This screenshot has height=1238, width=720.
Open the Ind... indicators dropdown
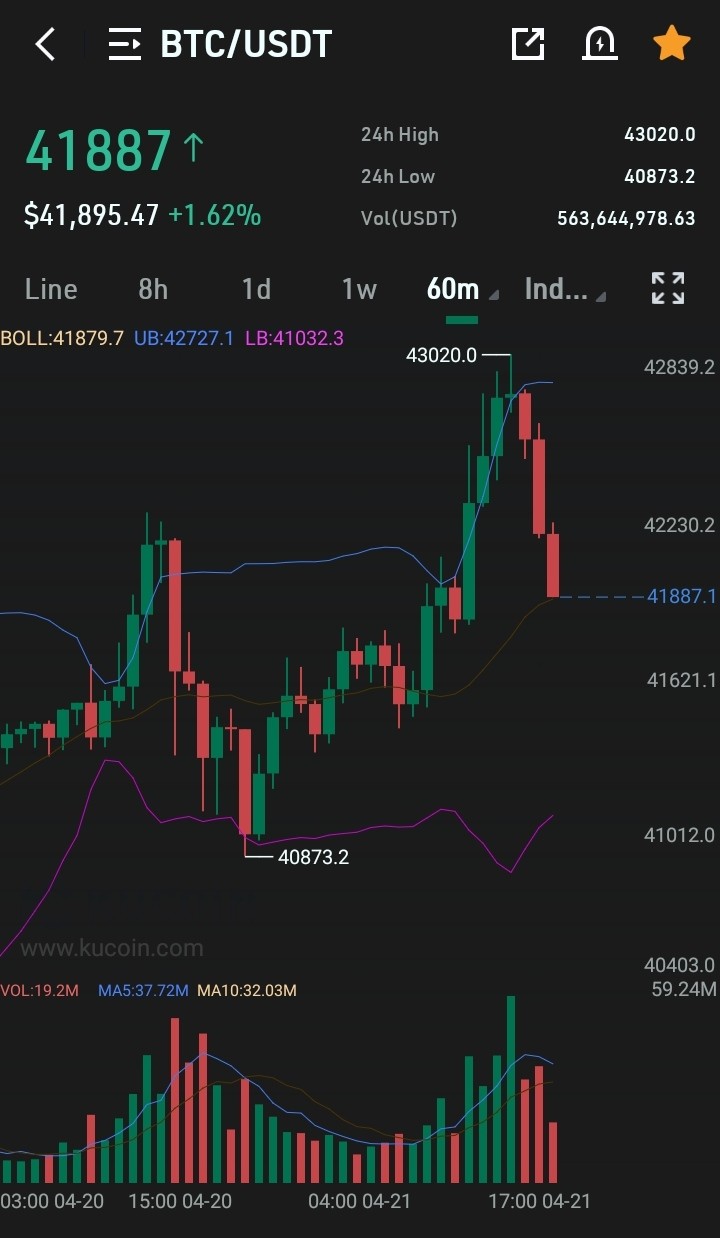565,289
